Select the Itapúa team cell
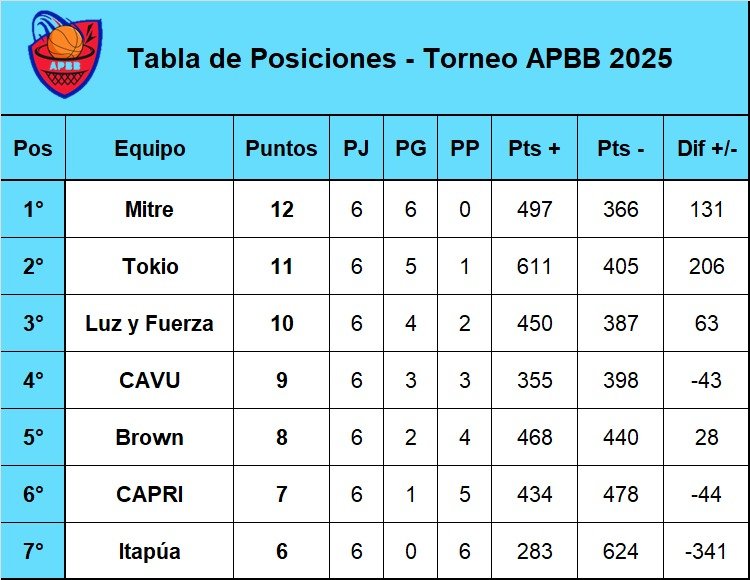 (149, 552)
